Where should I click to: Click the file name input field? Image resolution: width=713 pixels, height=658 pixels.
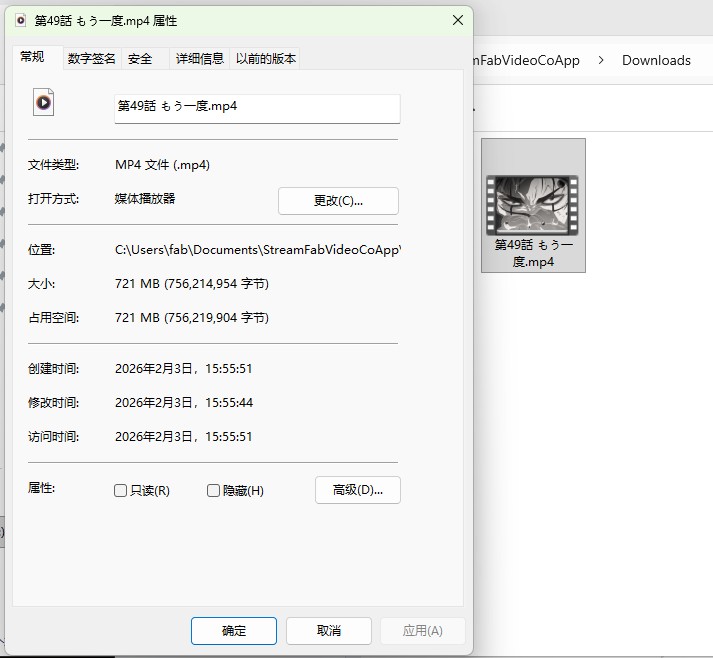click(x=257, y=109)
